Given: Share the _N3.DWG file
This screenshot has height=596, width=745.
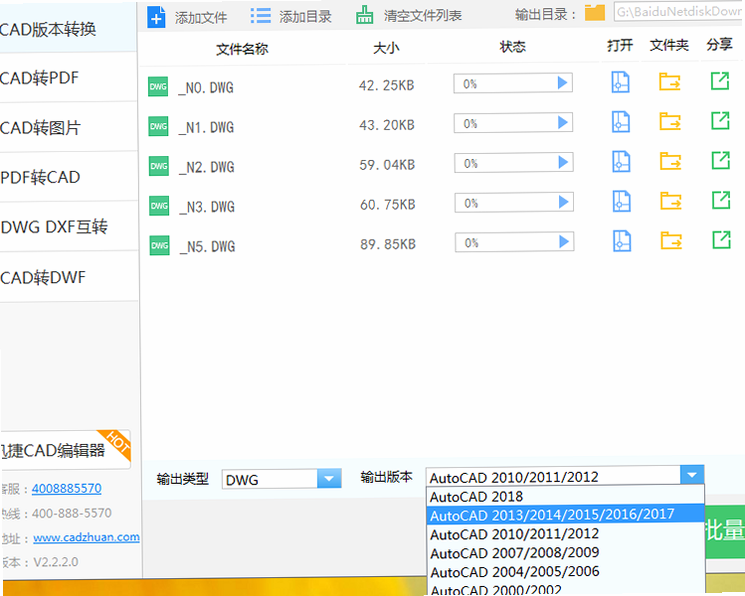Looking at the screenshot, I should point(721,200).
